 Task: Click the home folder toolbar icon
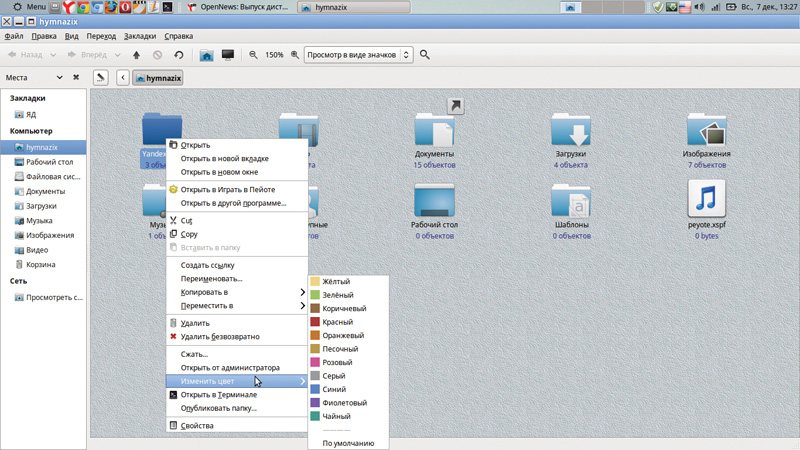pos(206,55)
